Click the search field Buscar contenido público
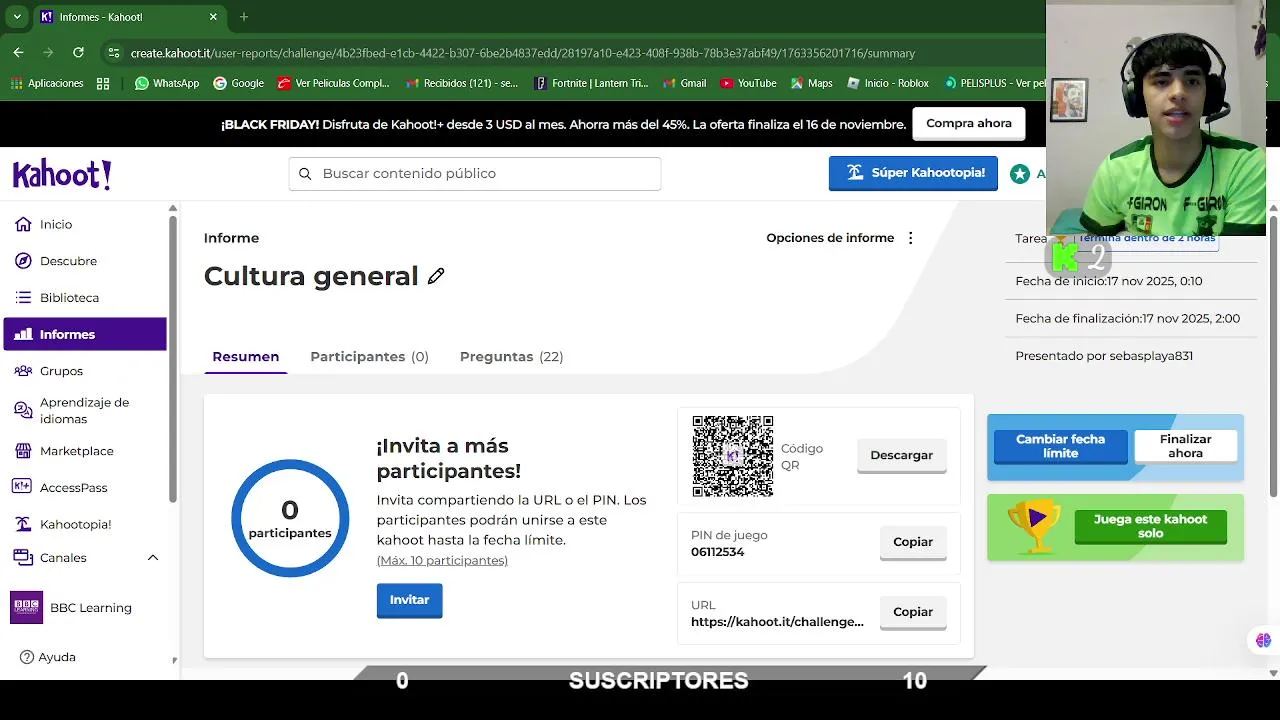The height and width of the screenshot is (720, 1280). tap(475, 173)
